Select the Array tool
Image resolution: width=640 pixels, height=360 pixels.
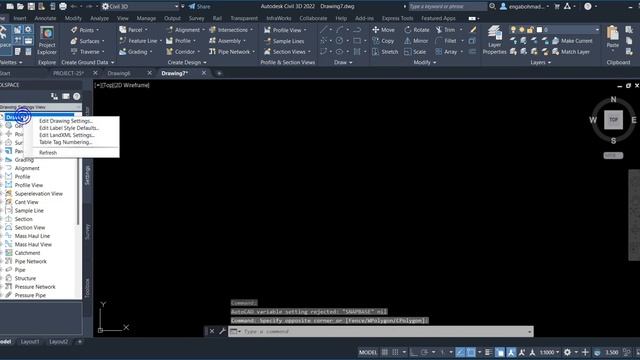pyautogui.click(x=446, y=52)
